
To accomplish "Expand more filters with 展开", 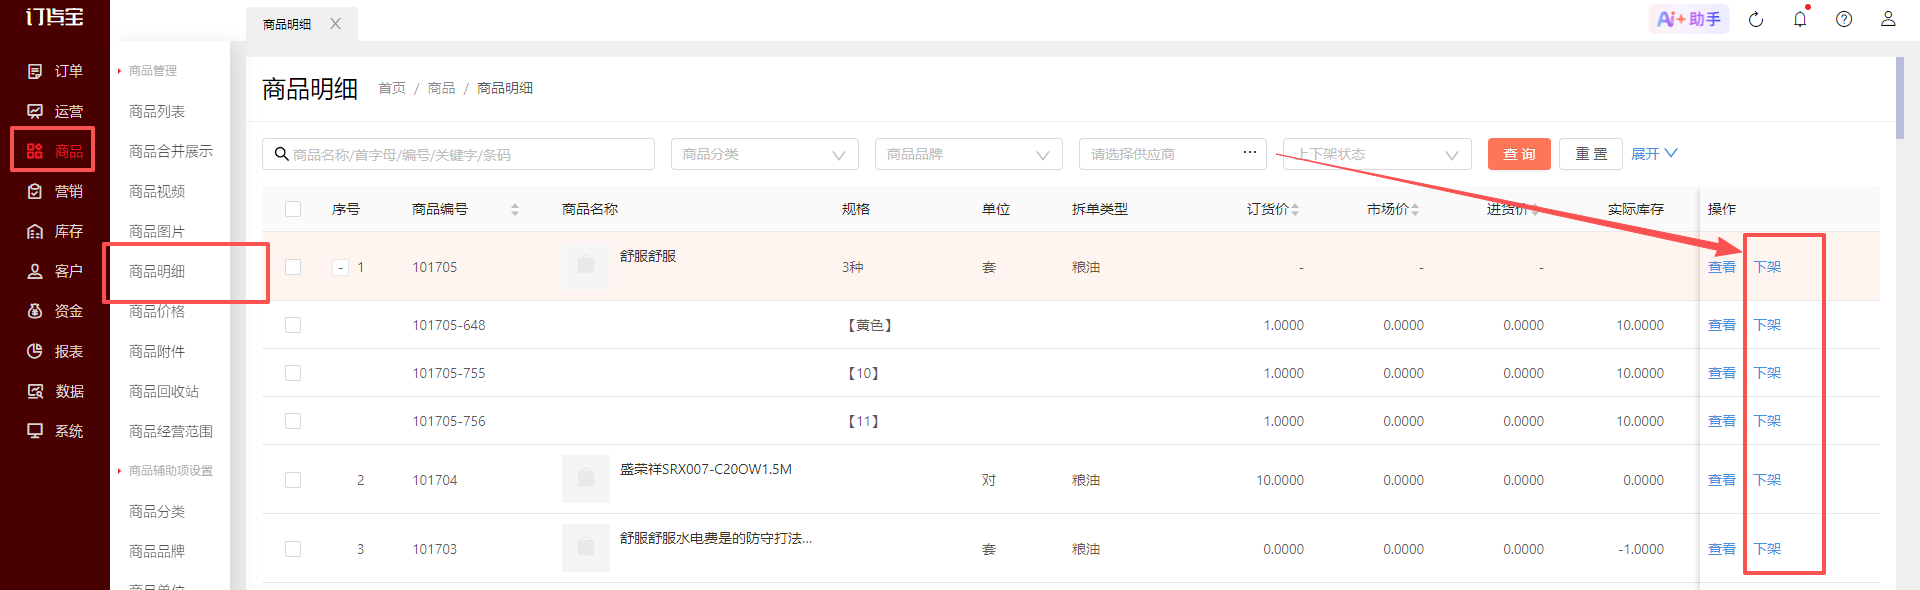I will coord(1654,154).
